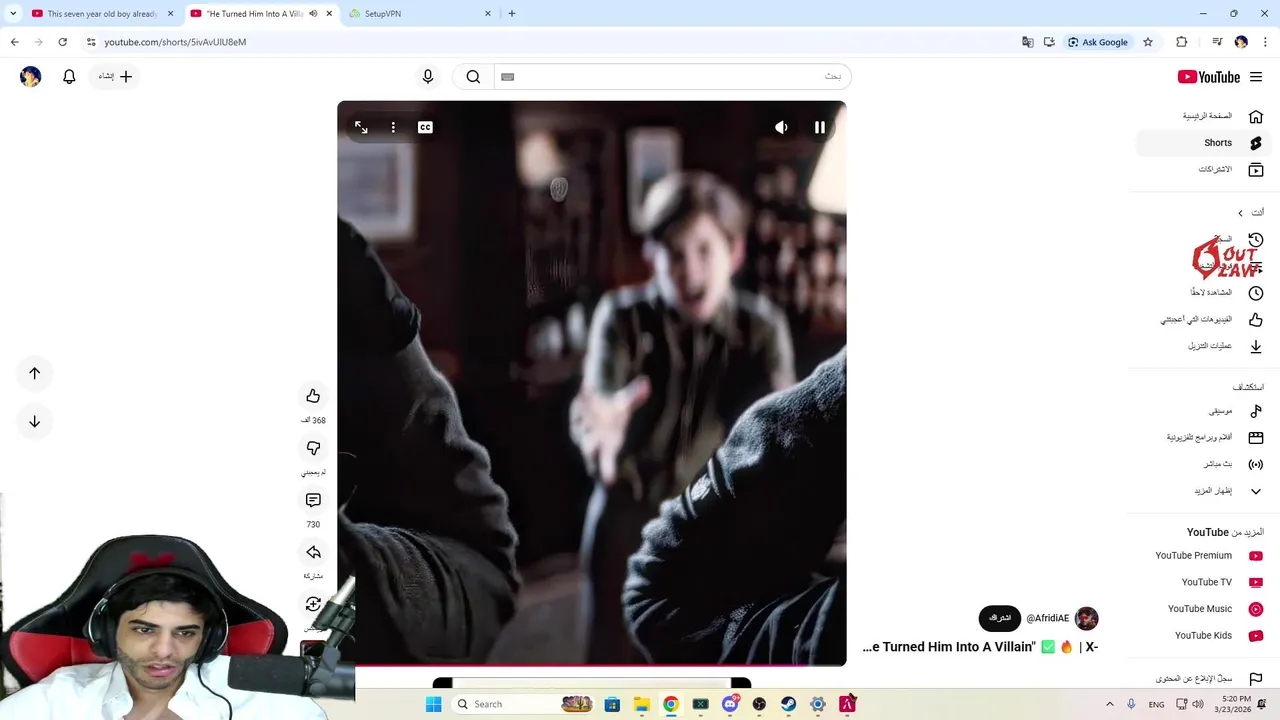Screen dimensions: 1280x720
Task: Like the Short with 368K likes
Action: point(313,396)
